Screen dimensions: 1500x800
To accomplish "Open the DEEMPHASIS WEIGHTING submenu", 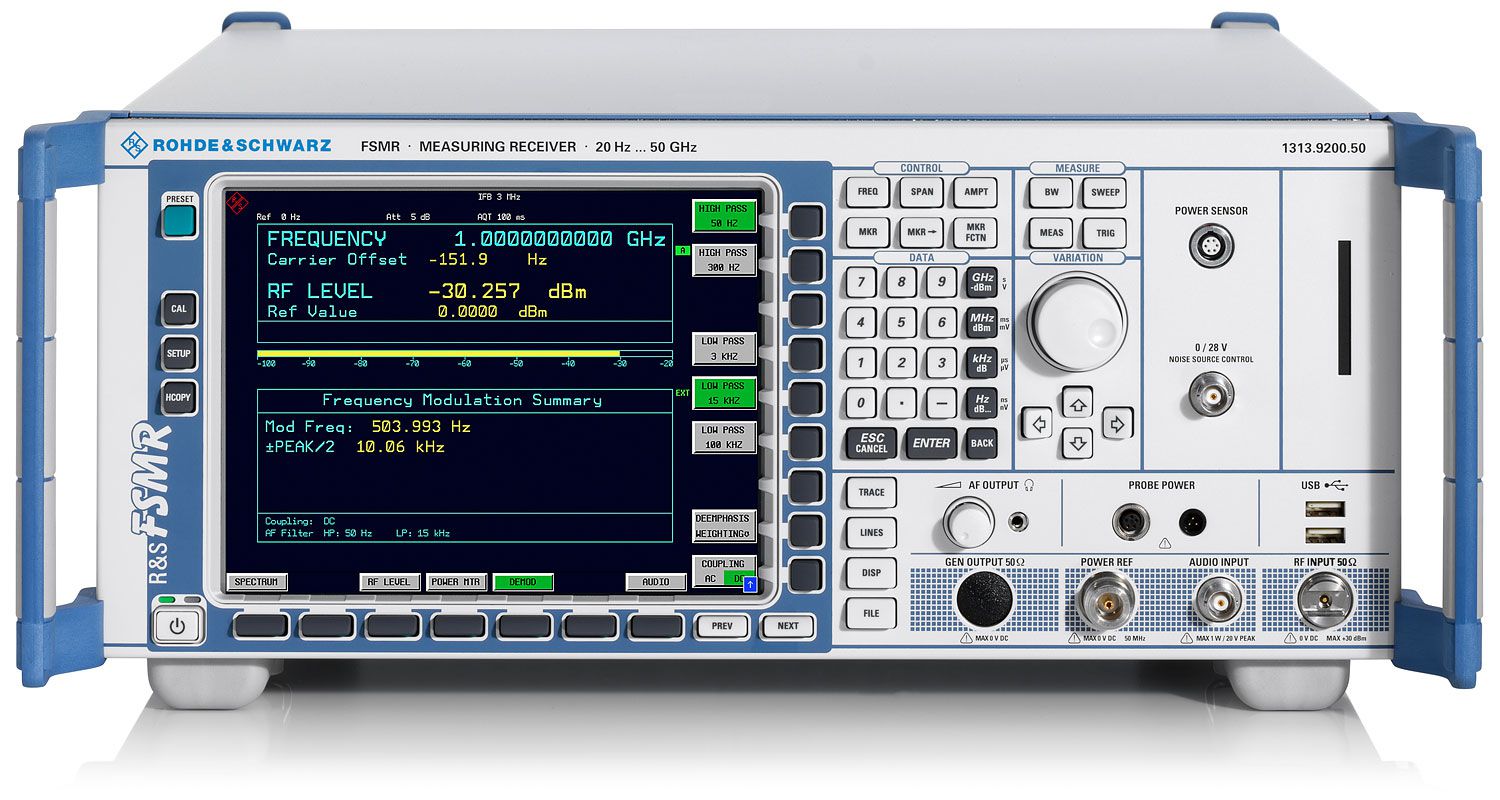I will (x=723, y=526).
